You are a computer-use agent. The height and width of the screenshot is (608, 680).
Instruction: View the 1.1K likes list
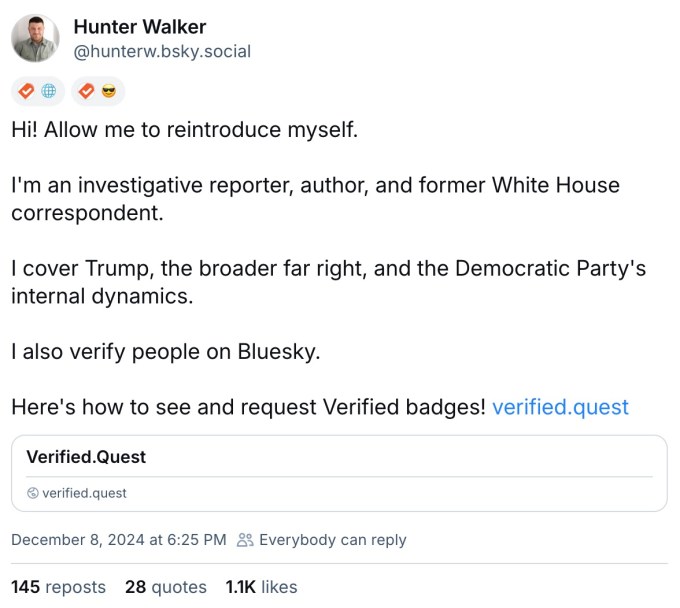pos(261,587)
